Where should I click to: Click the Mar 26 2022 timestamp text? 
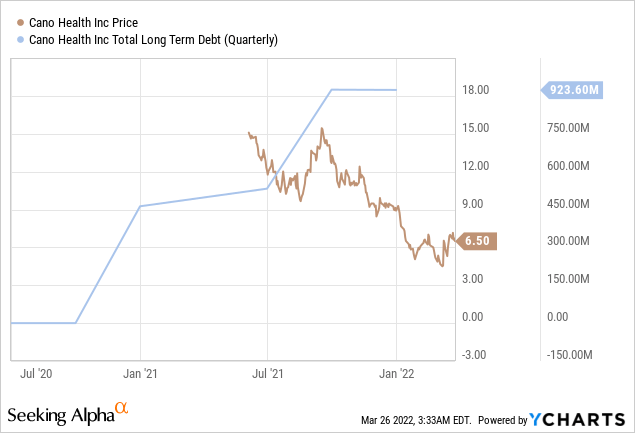(x=417, y=418)
